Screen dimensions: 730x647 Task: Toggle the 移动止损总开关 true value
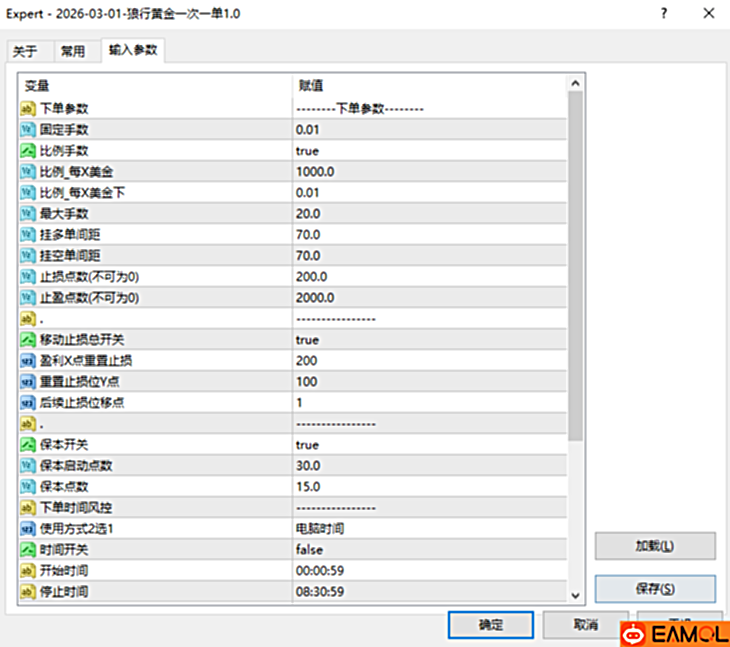tap(307, 340)
